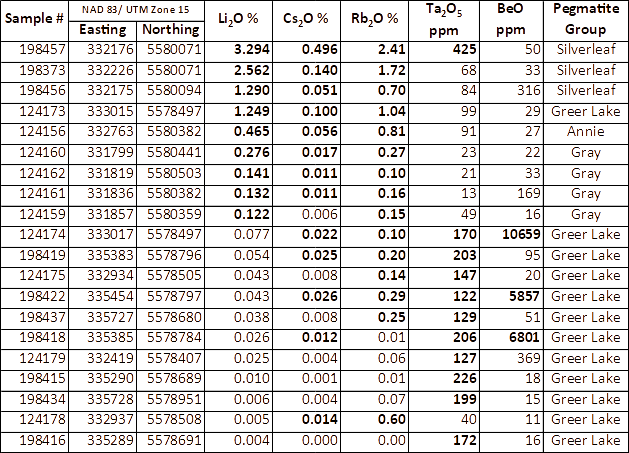Click the Li2O value 3.294
The height and width of the screenshot is (453, 629).
pos(252,49)
